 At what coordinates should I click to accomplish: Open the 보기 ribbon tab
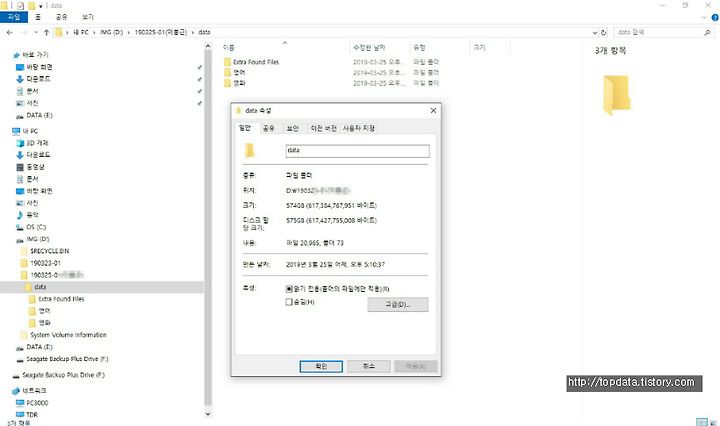pyautogui.click(x=87, y=17)
